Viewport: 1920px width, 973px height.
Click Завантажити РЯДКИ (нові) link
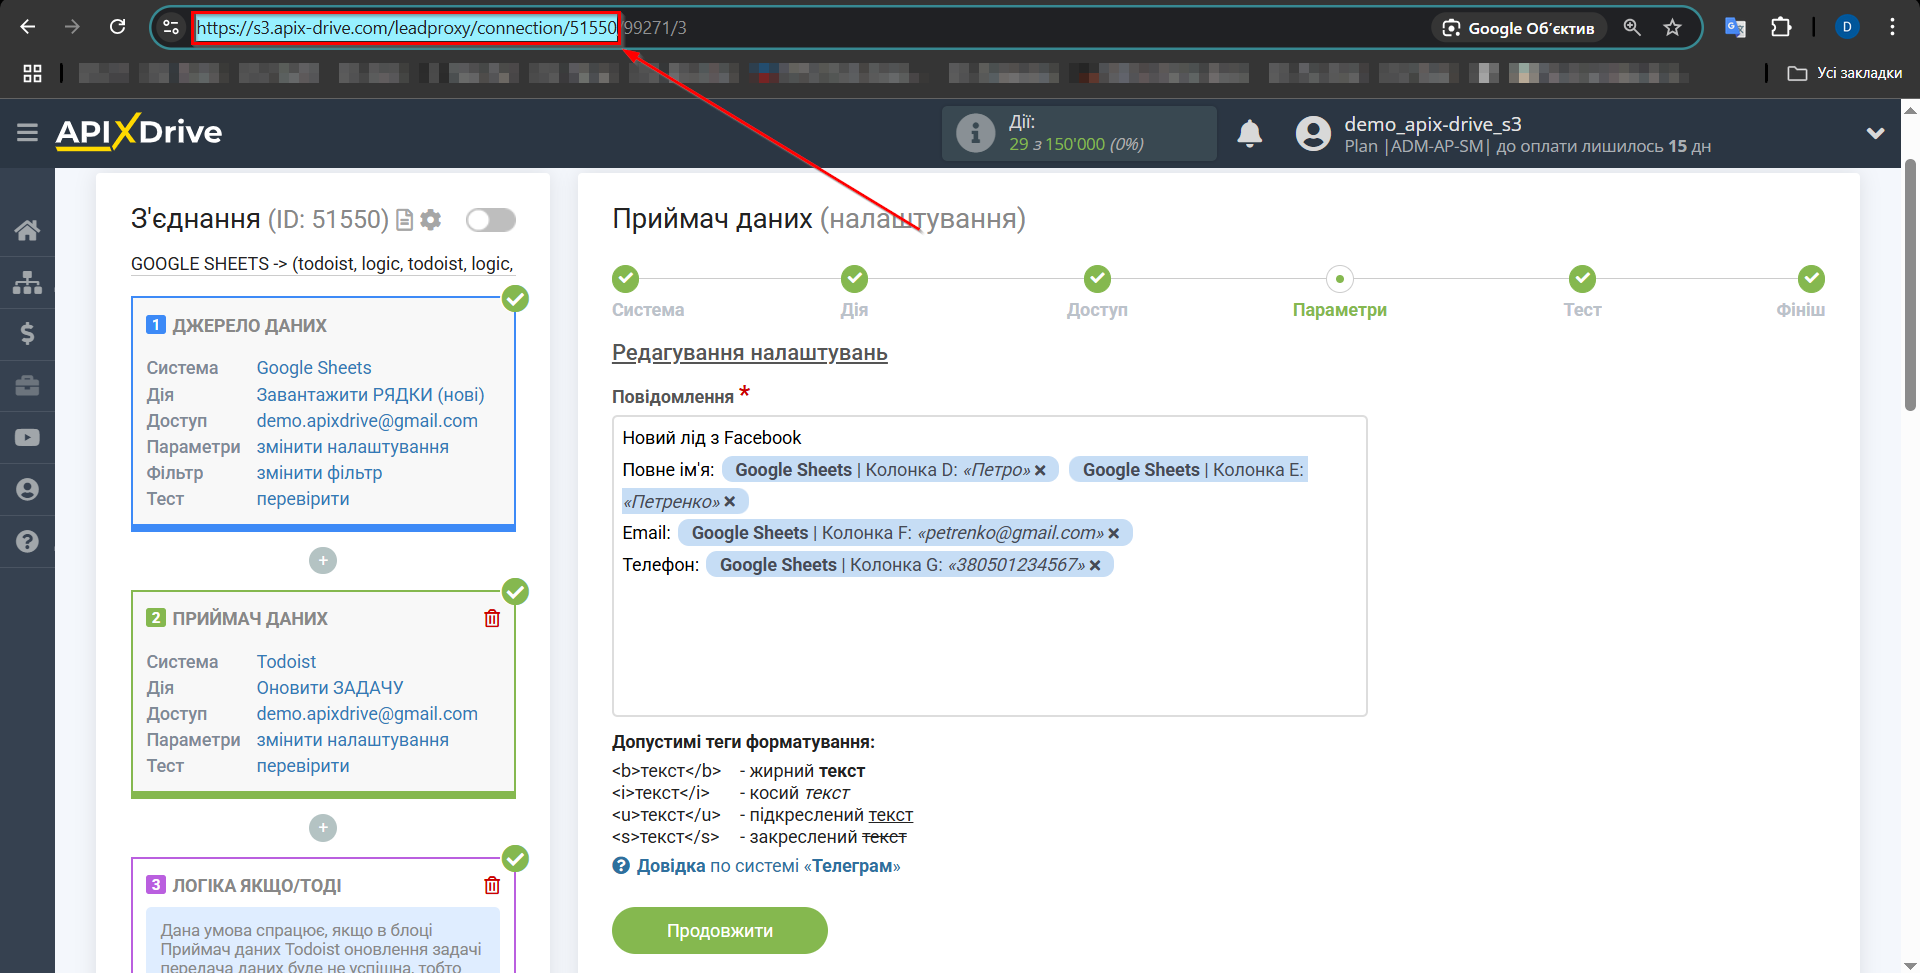tap(370, 395)
